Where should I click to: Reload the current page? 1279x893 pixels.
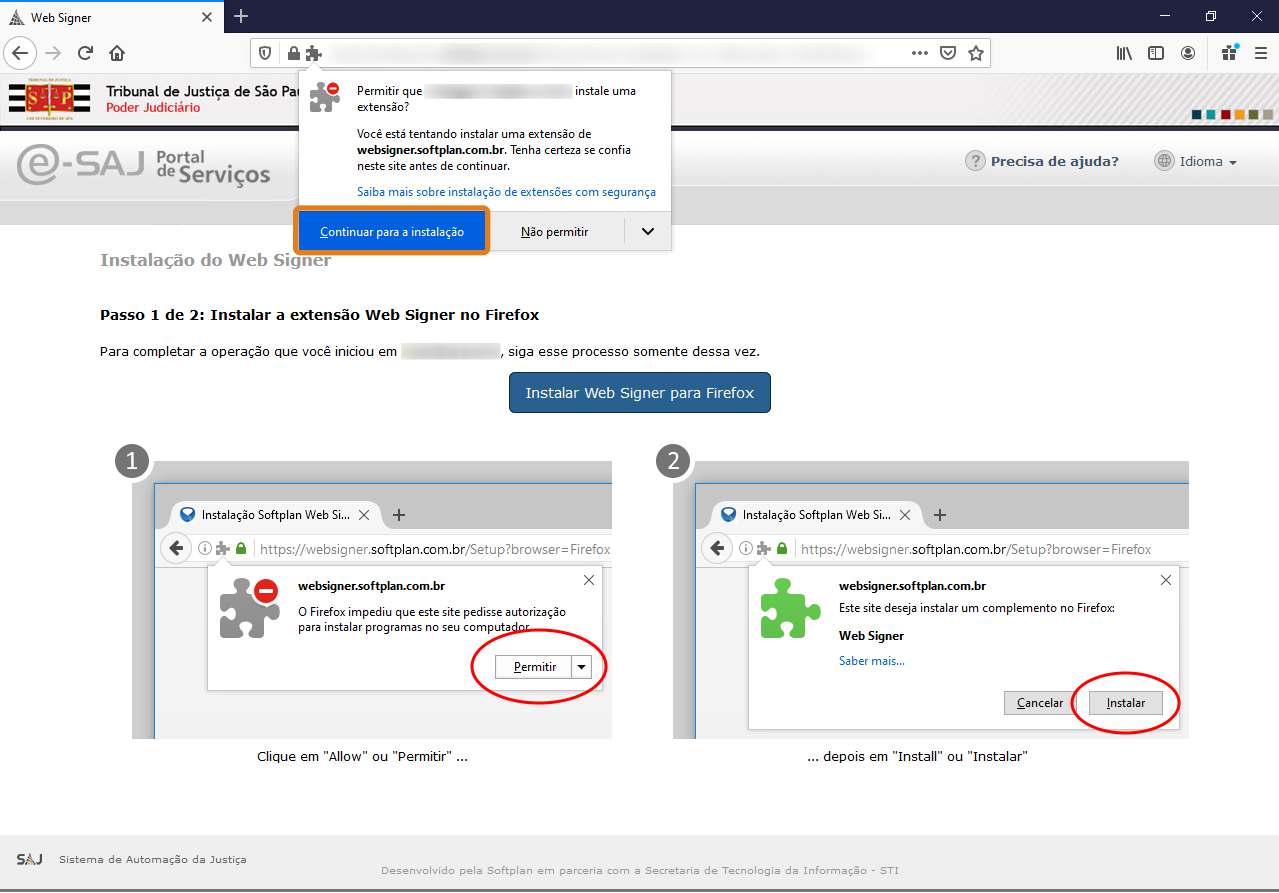85,53
